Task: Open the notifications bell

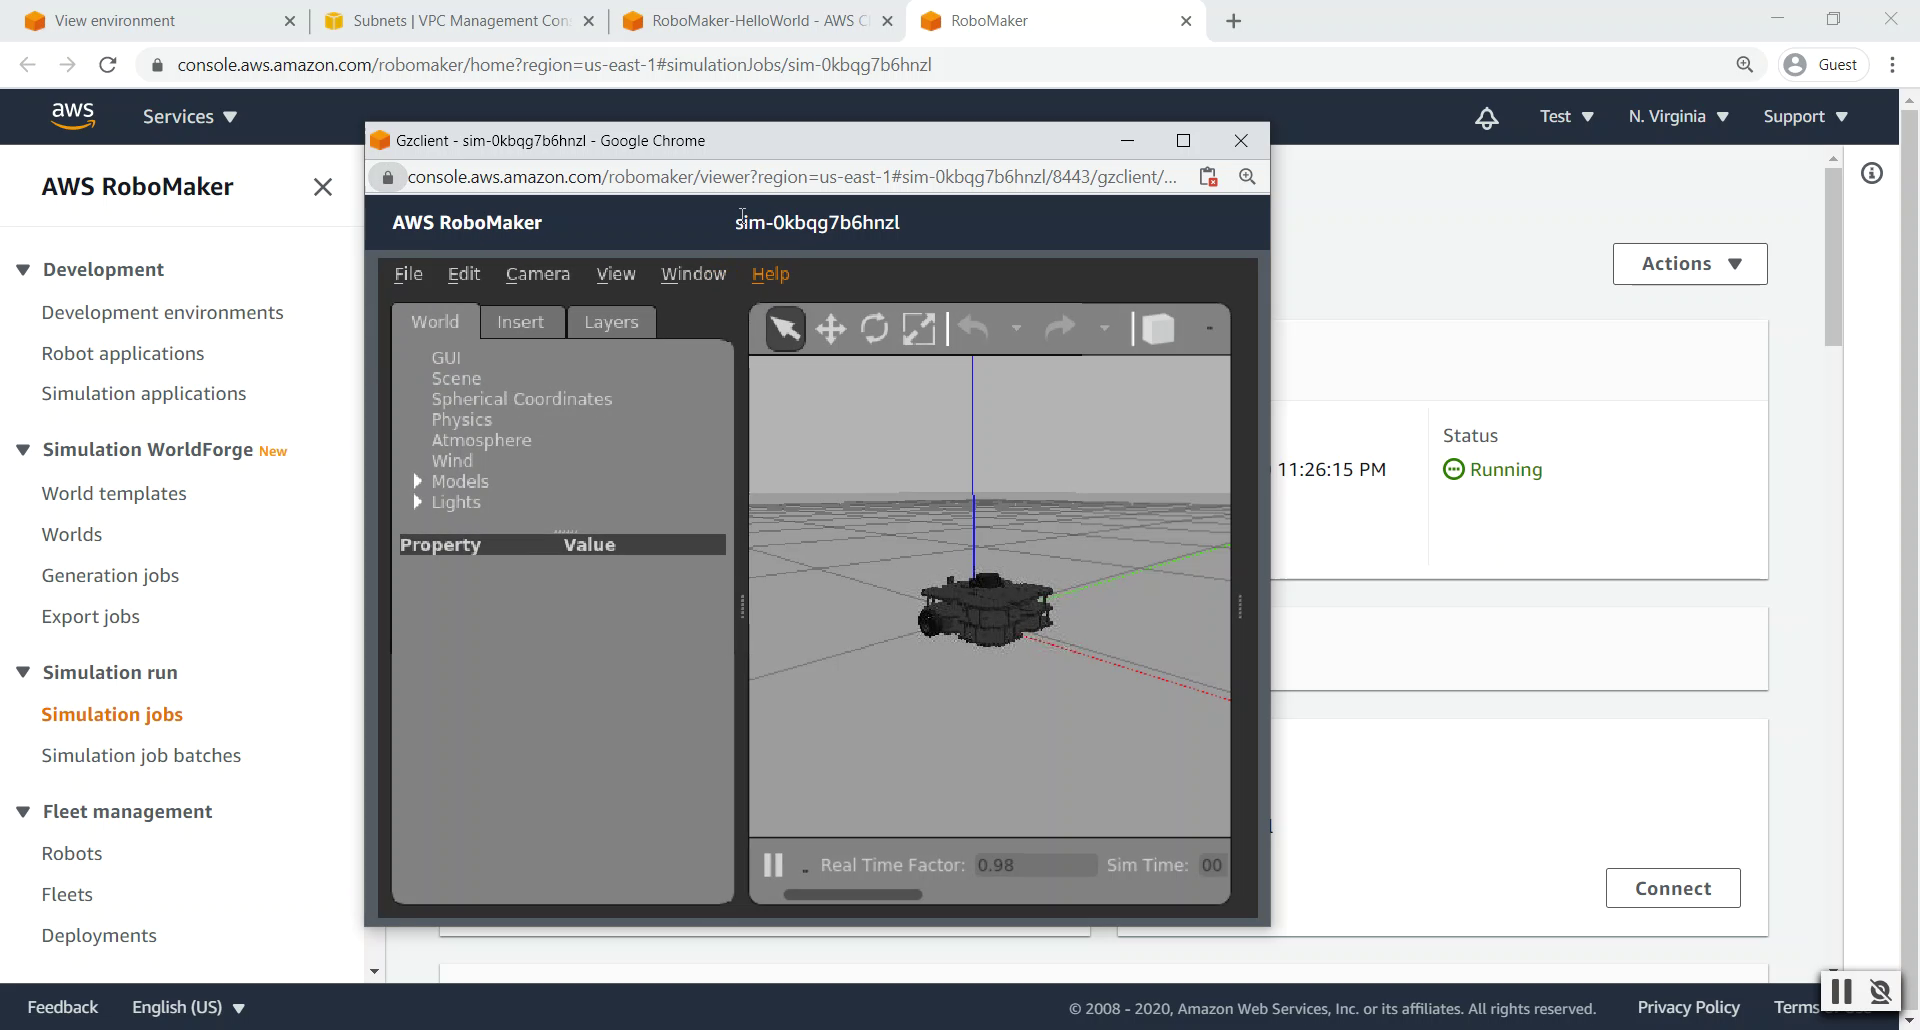Action: pyautogui.click(x=1487, y=118)
